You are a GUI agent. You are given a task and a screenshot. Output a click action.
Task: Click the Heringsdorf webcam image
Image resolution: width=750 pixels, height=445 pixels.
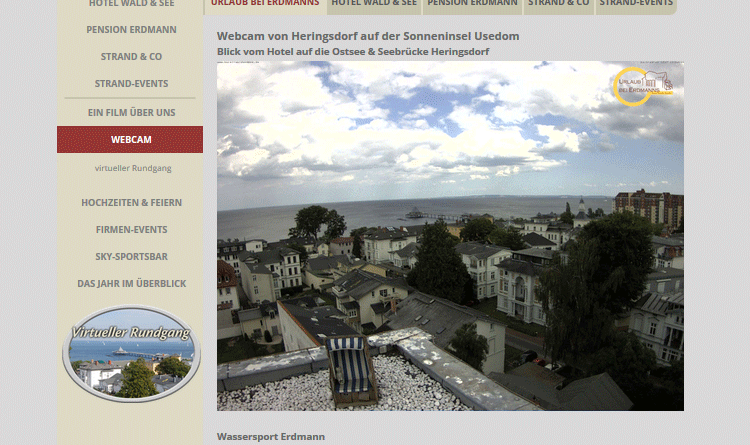point(450,236)
